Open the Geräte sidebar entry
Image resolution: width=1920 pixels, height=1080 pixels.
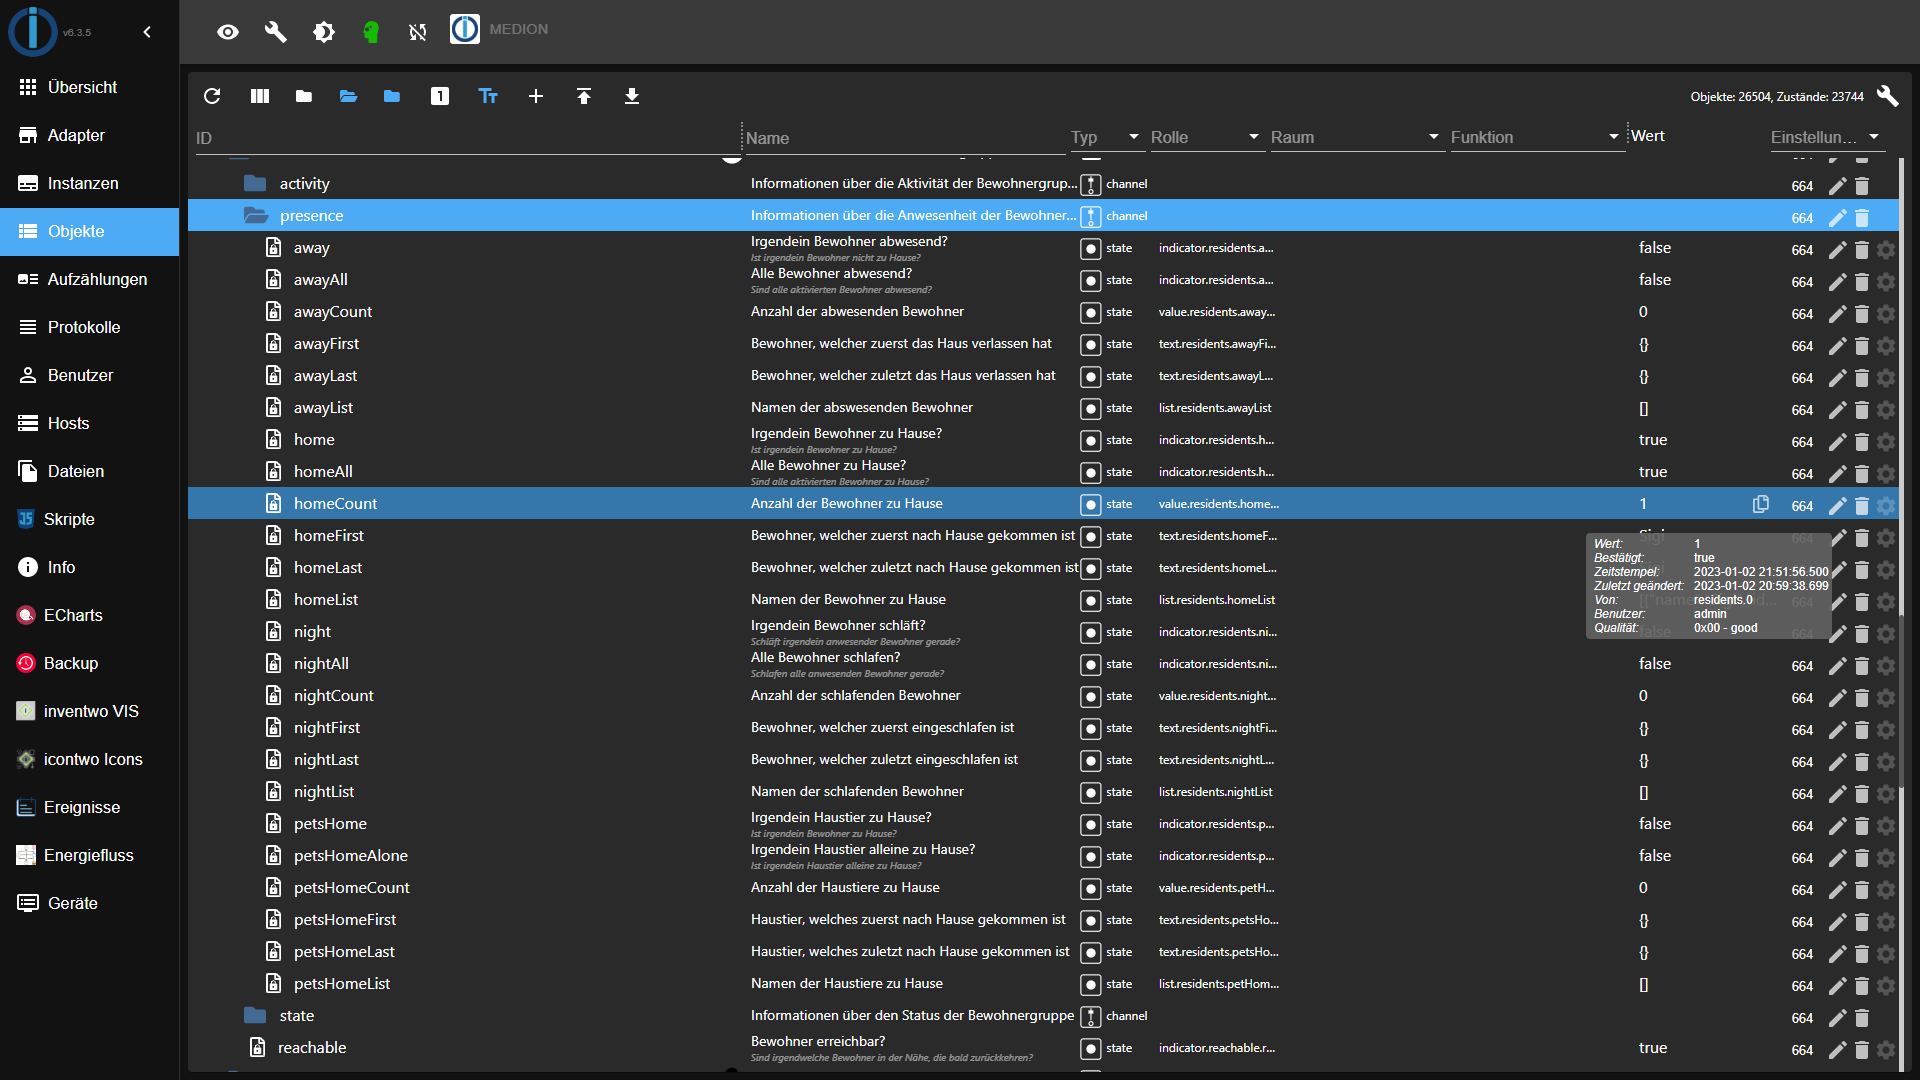coord(89,903)
